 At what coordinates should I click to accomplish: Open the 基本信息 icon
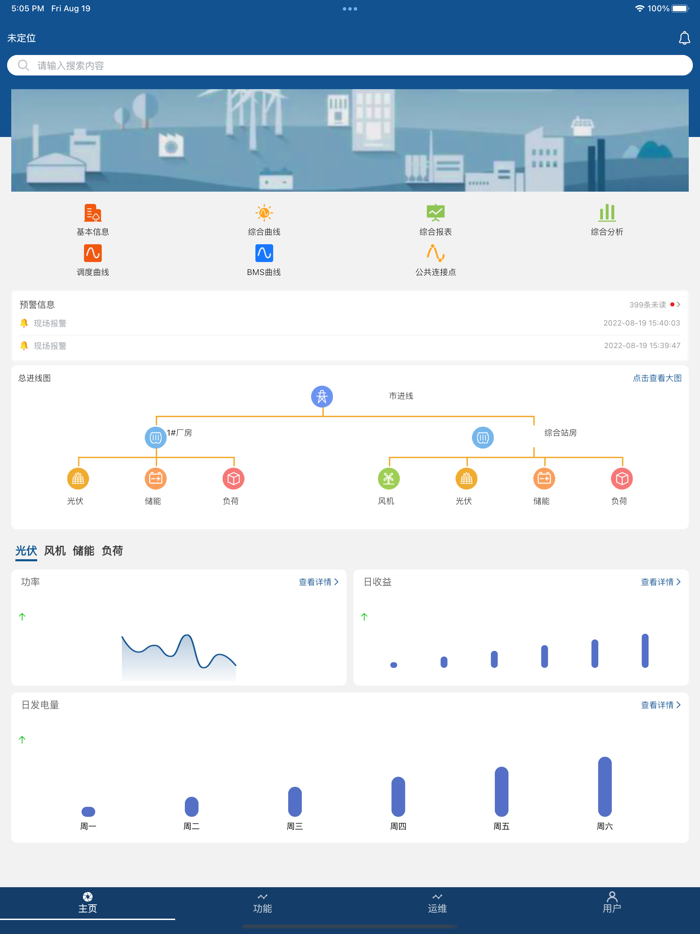[92, 213]
